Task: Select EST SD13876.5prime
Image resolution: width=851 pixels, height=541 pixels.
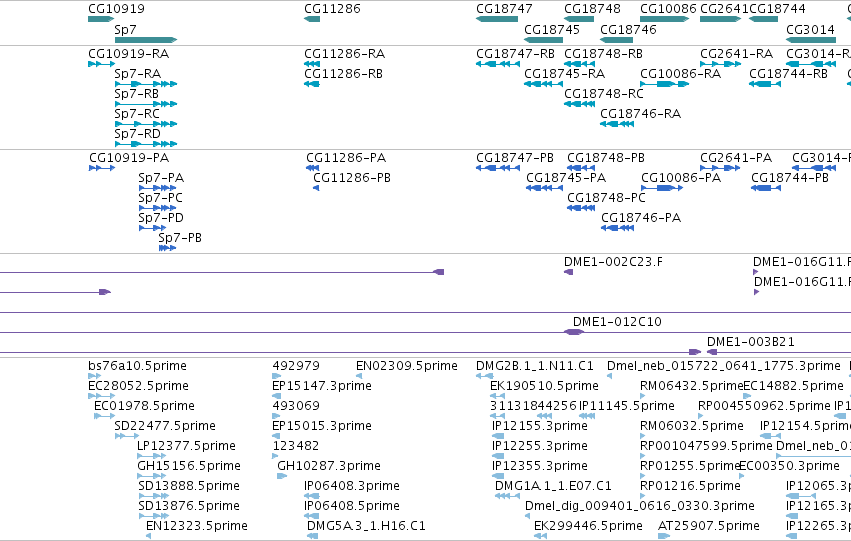Action: coord(189,506)
